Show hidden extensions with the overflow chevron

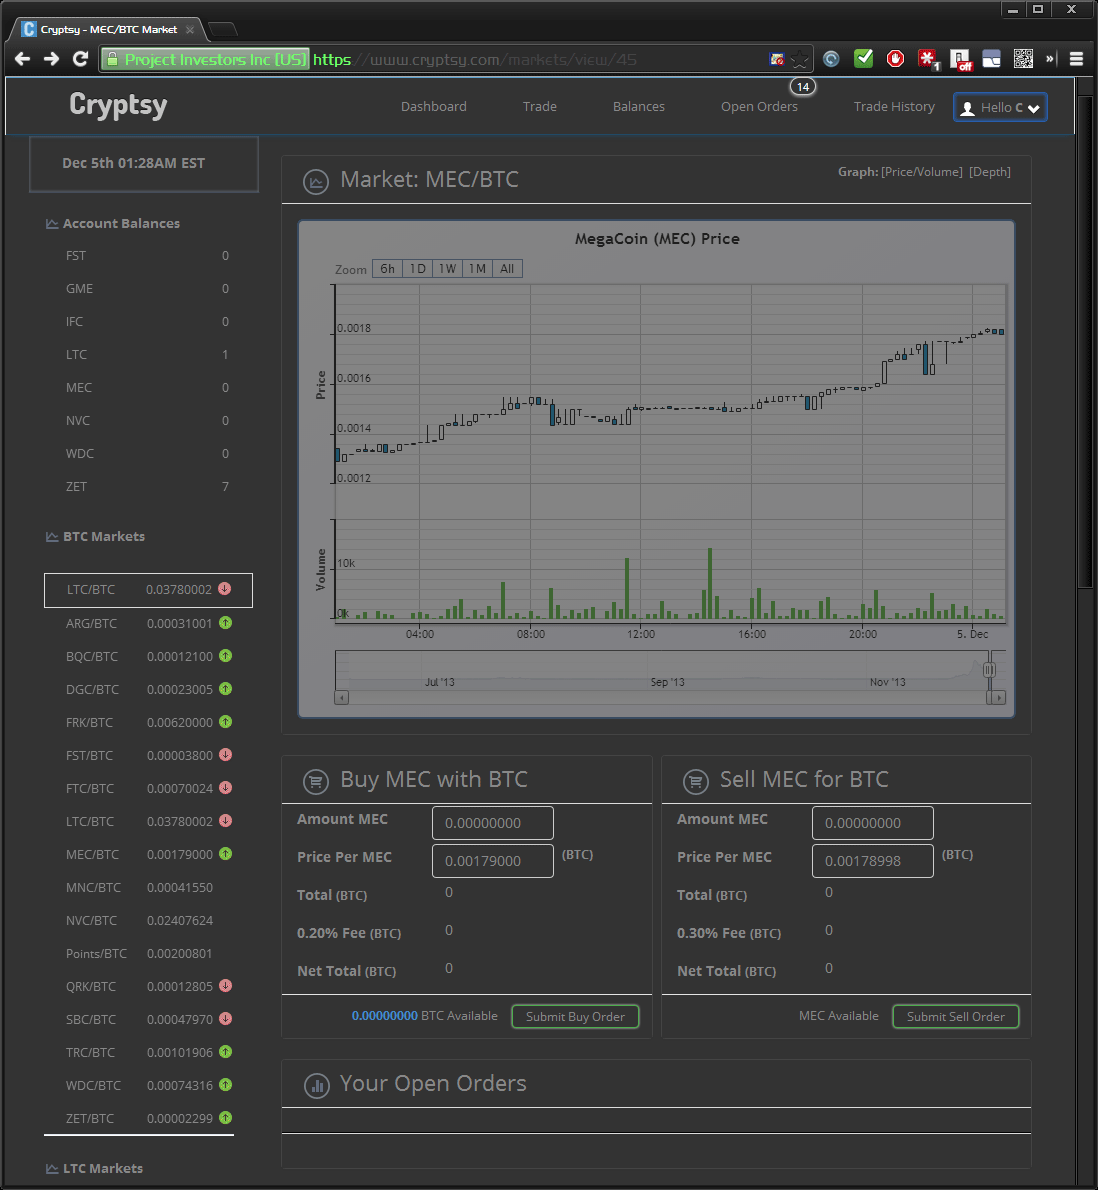[x=1051, y=58]
